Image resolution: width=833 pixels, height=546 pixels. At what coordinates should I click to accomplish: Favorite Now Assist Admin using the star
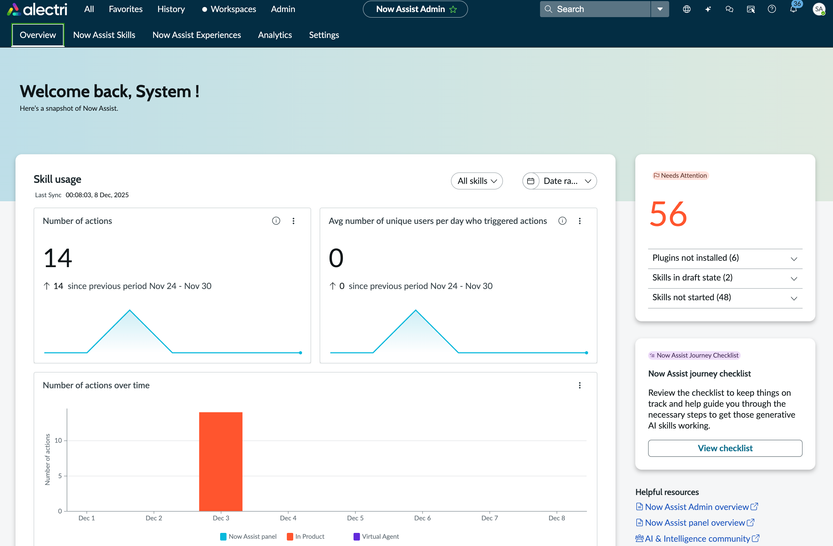[453, 9]
